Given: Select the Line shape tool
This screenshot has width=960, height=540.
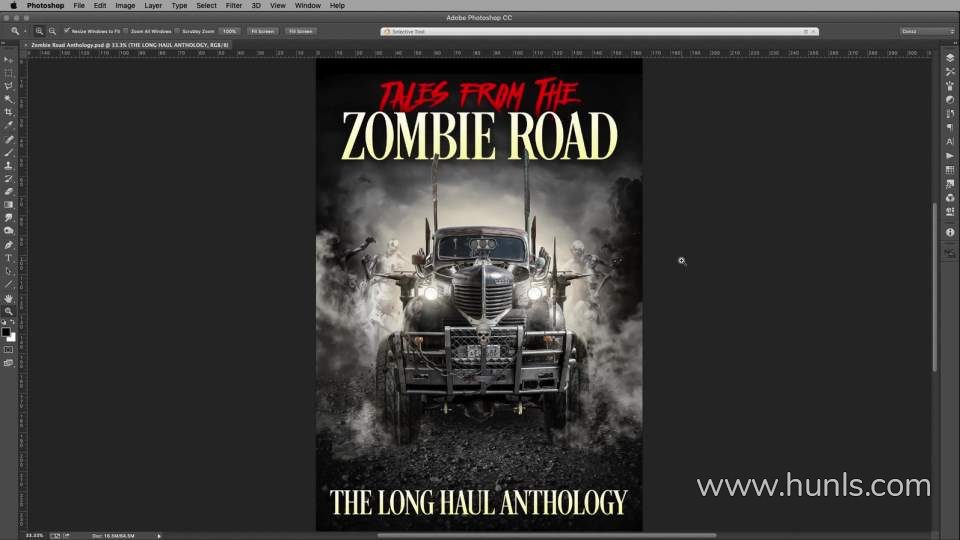Looking at the screenshot, I should 9,284.
